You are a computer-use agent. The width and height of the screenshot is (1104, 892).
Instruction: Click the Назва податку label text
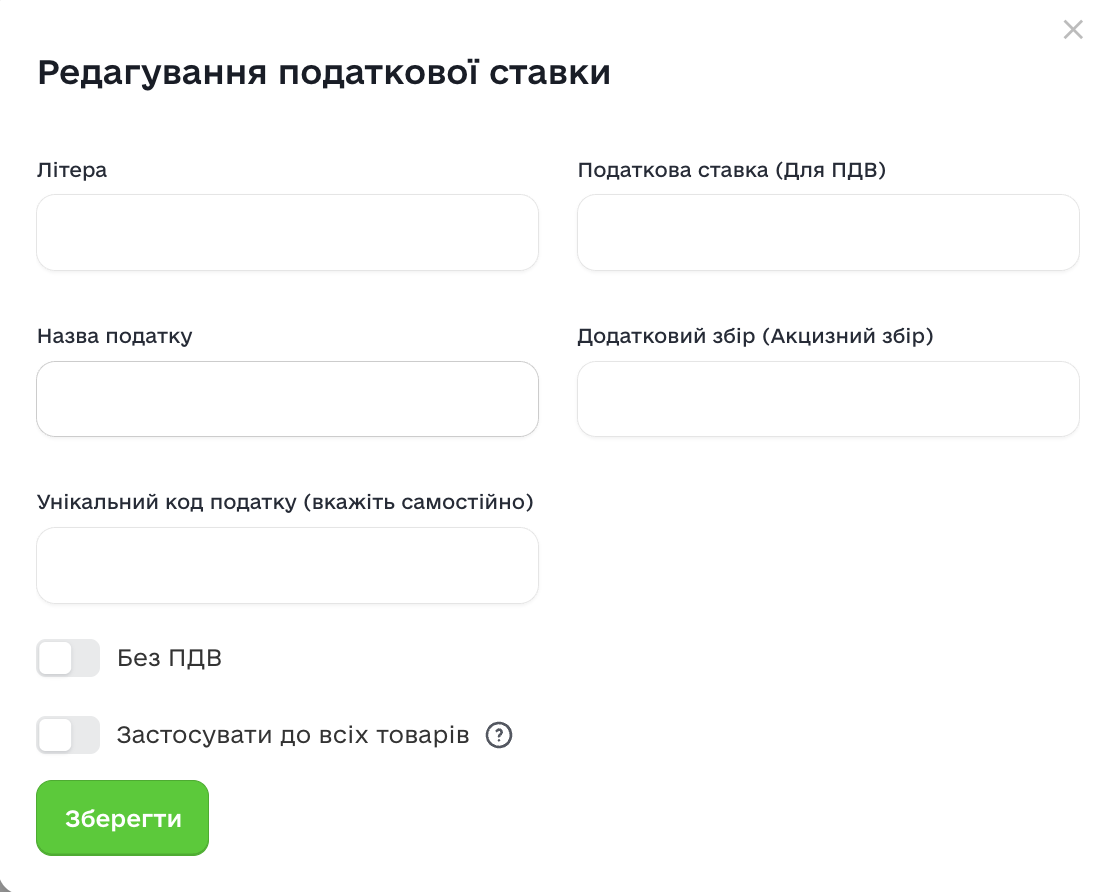[x=115, y=336]
